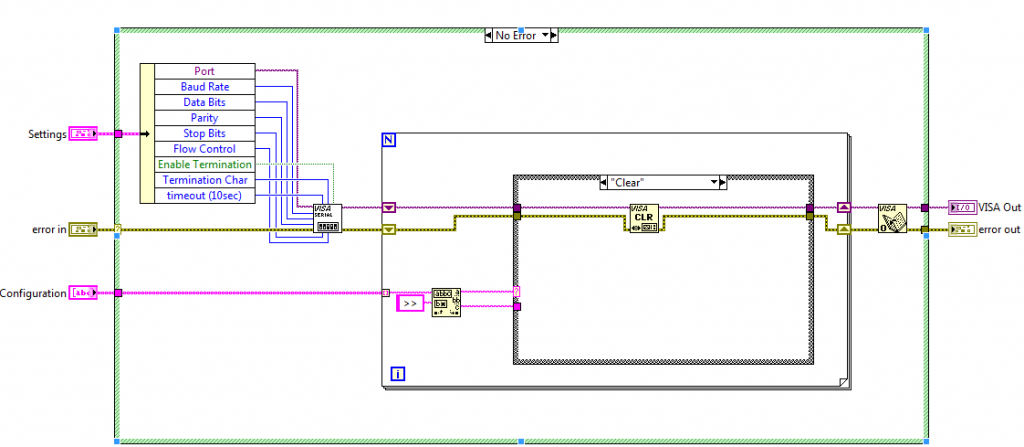
Task: Select the error in terminal
Action: tap(84, 230)
